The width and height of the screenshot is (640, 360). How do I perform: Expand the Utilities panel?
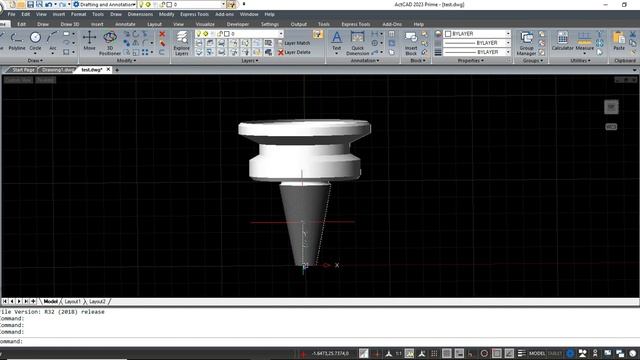coord(580,60)
